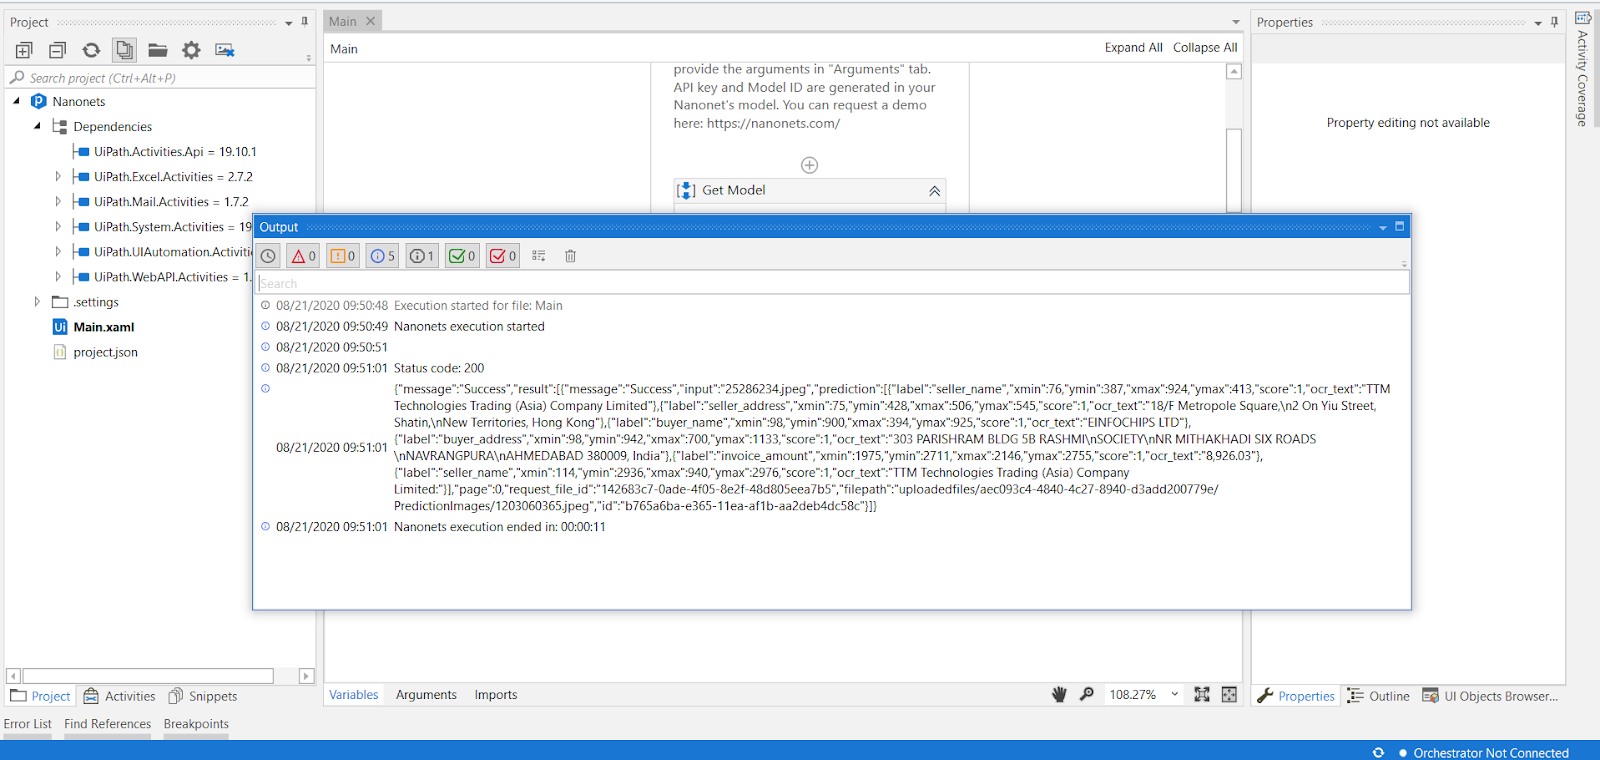This screenshot has height=760, width=1600.
Task: Click Fit to Screen icon
Action: [1202, 694]
